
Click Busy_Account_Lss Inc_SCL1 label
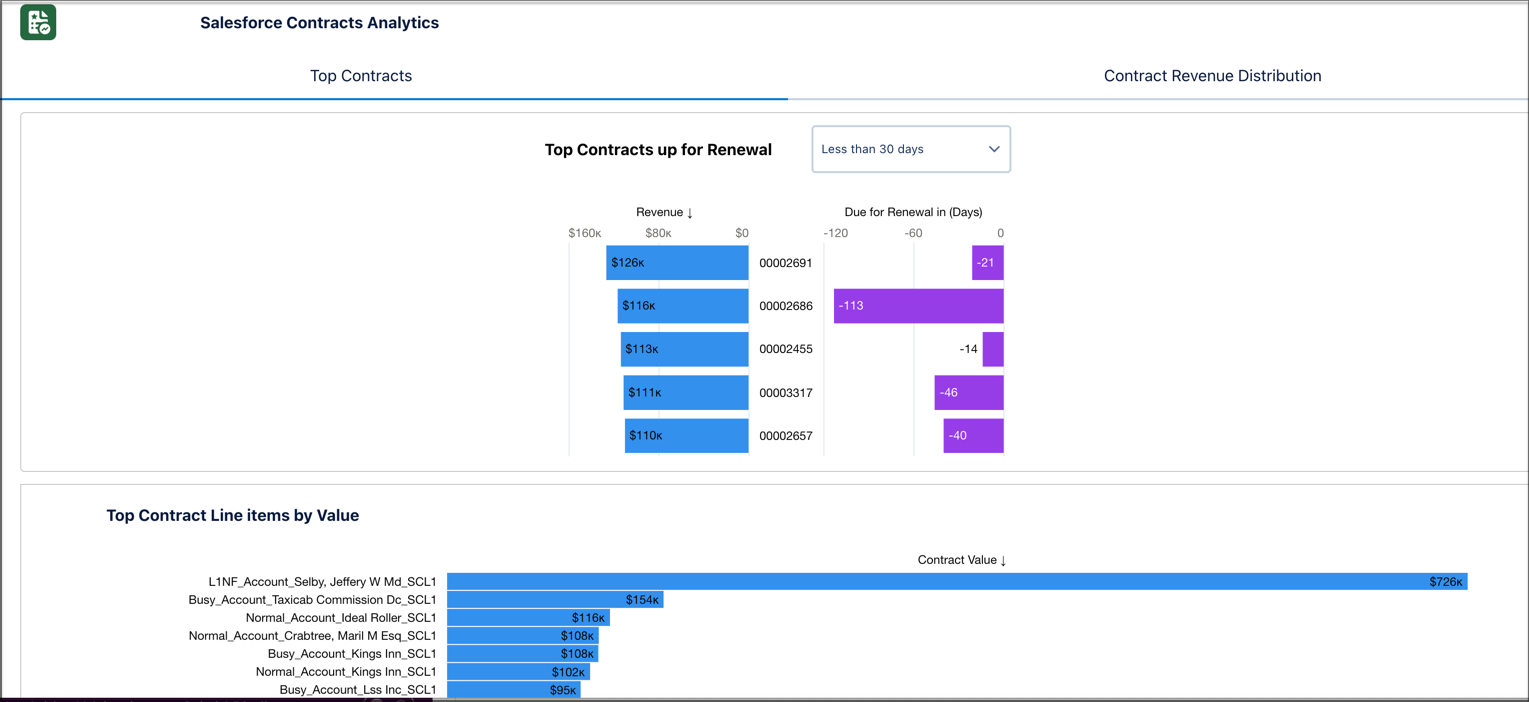358,690
